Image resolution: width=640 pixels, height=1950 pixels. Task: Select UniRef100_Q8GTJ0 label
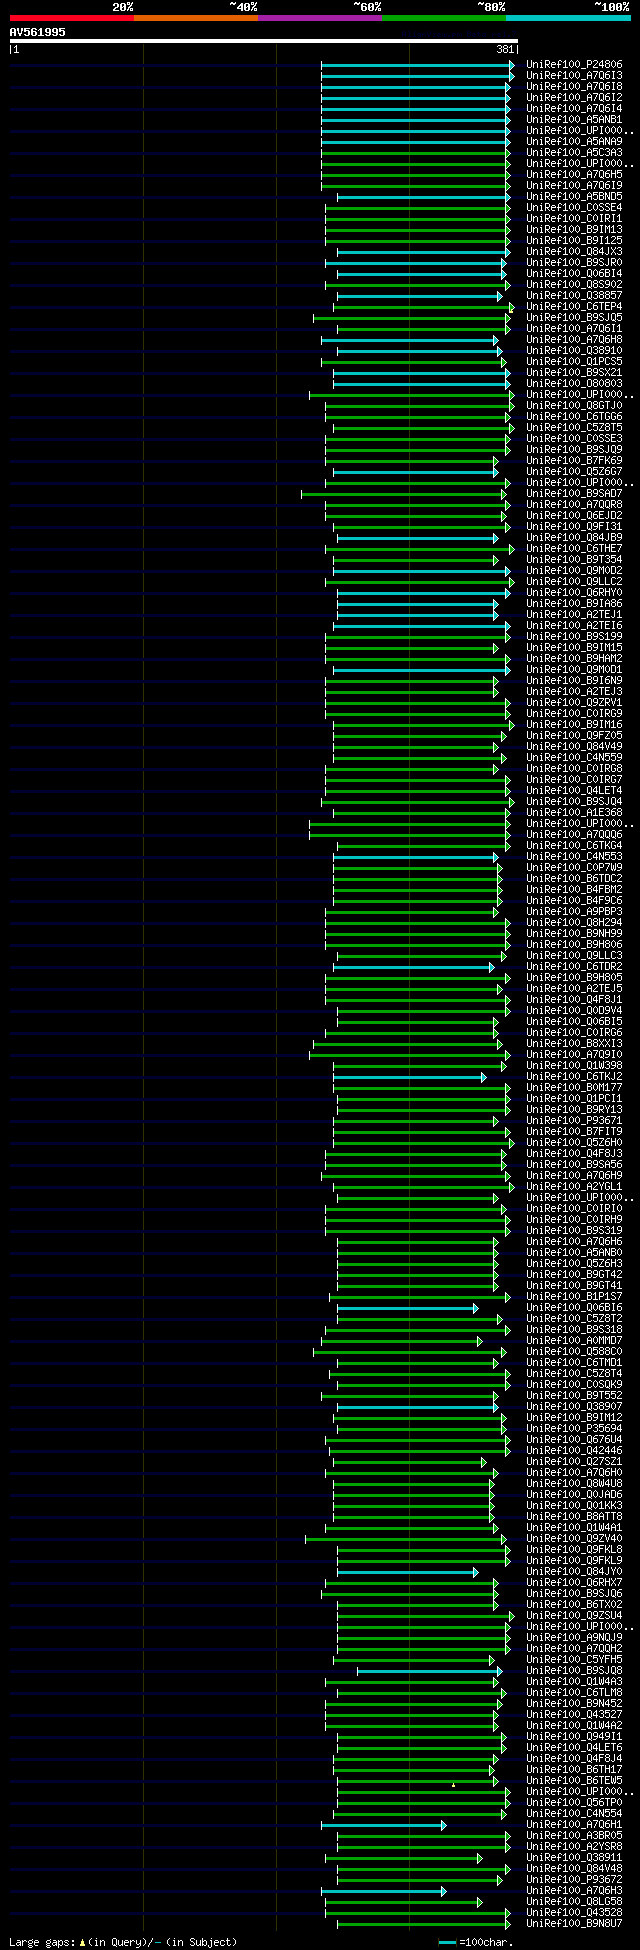[574, 405]
